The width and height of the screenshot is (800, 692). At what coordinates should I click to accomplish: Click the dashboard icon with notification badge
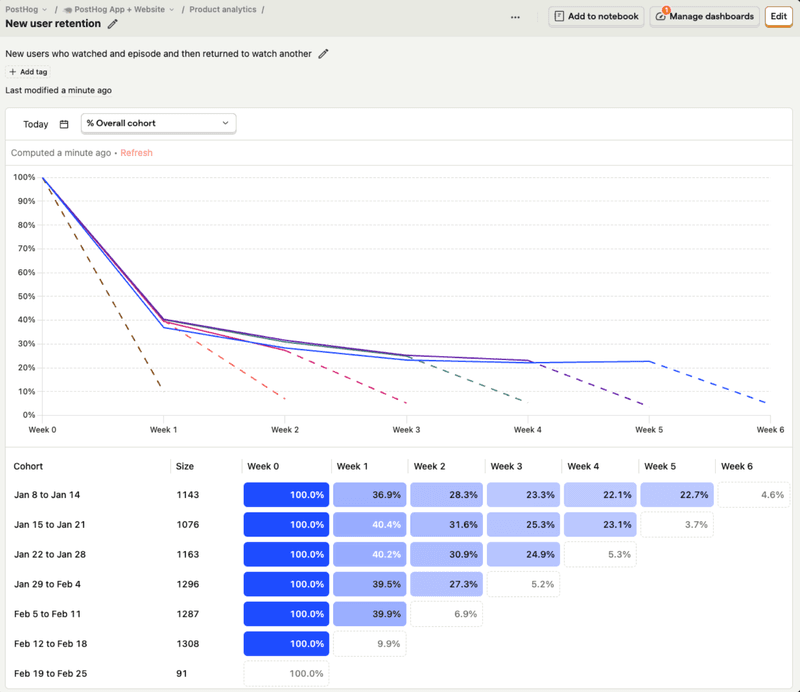tap(661, 17)
